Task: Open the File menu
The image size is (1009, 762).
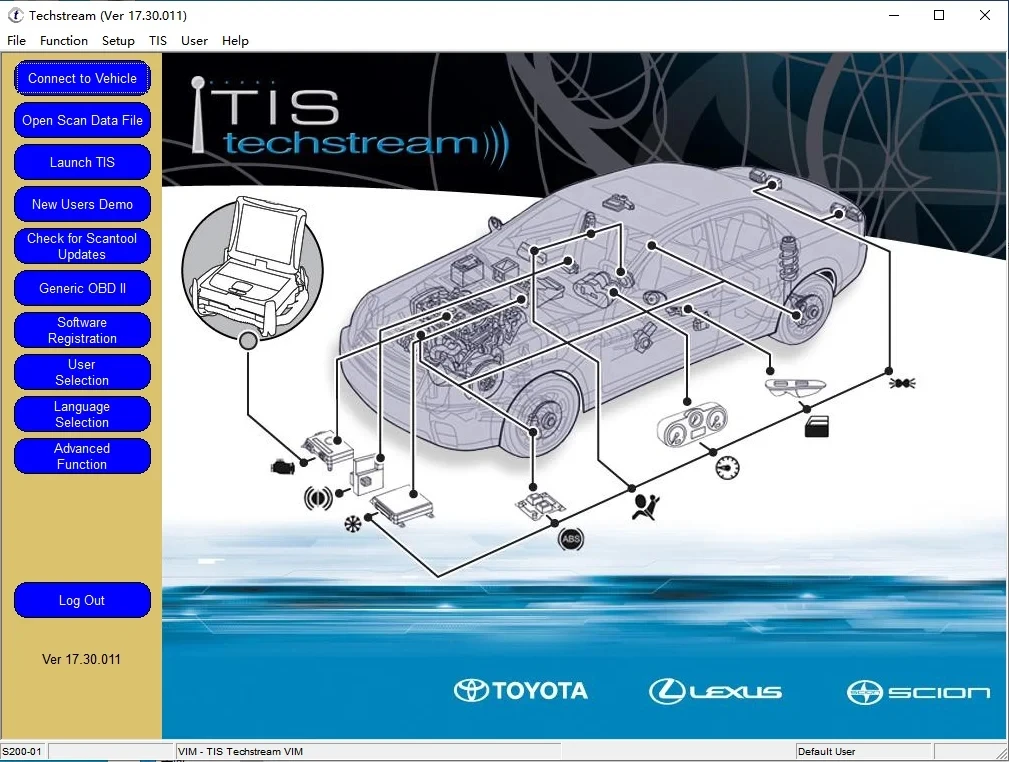Action: (16, 41)
